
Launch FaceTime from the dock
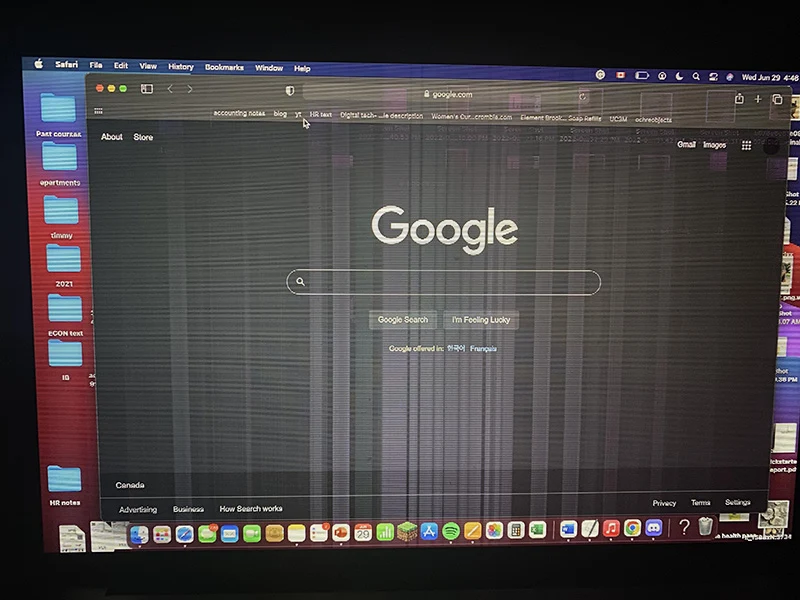pyautogui.click(x=252, y=534)
